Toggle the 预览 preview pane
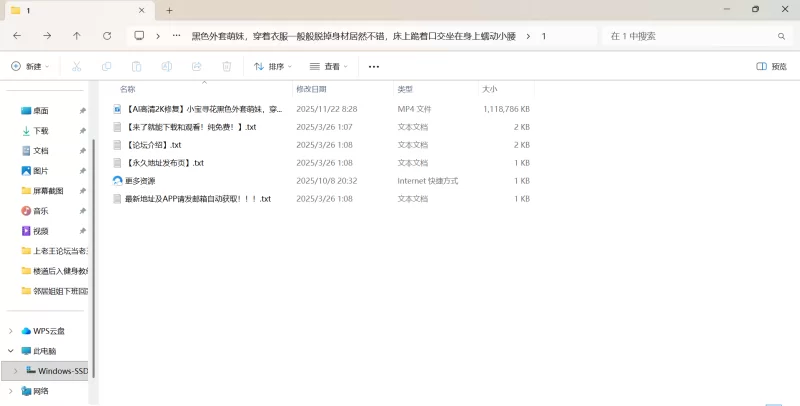Image resolution: width=800 pixels, height=406 pixels. click(771, 66)
